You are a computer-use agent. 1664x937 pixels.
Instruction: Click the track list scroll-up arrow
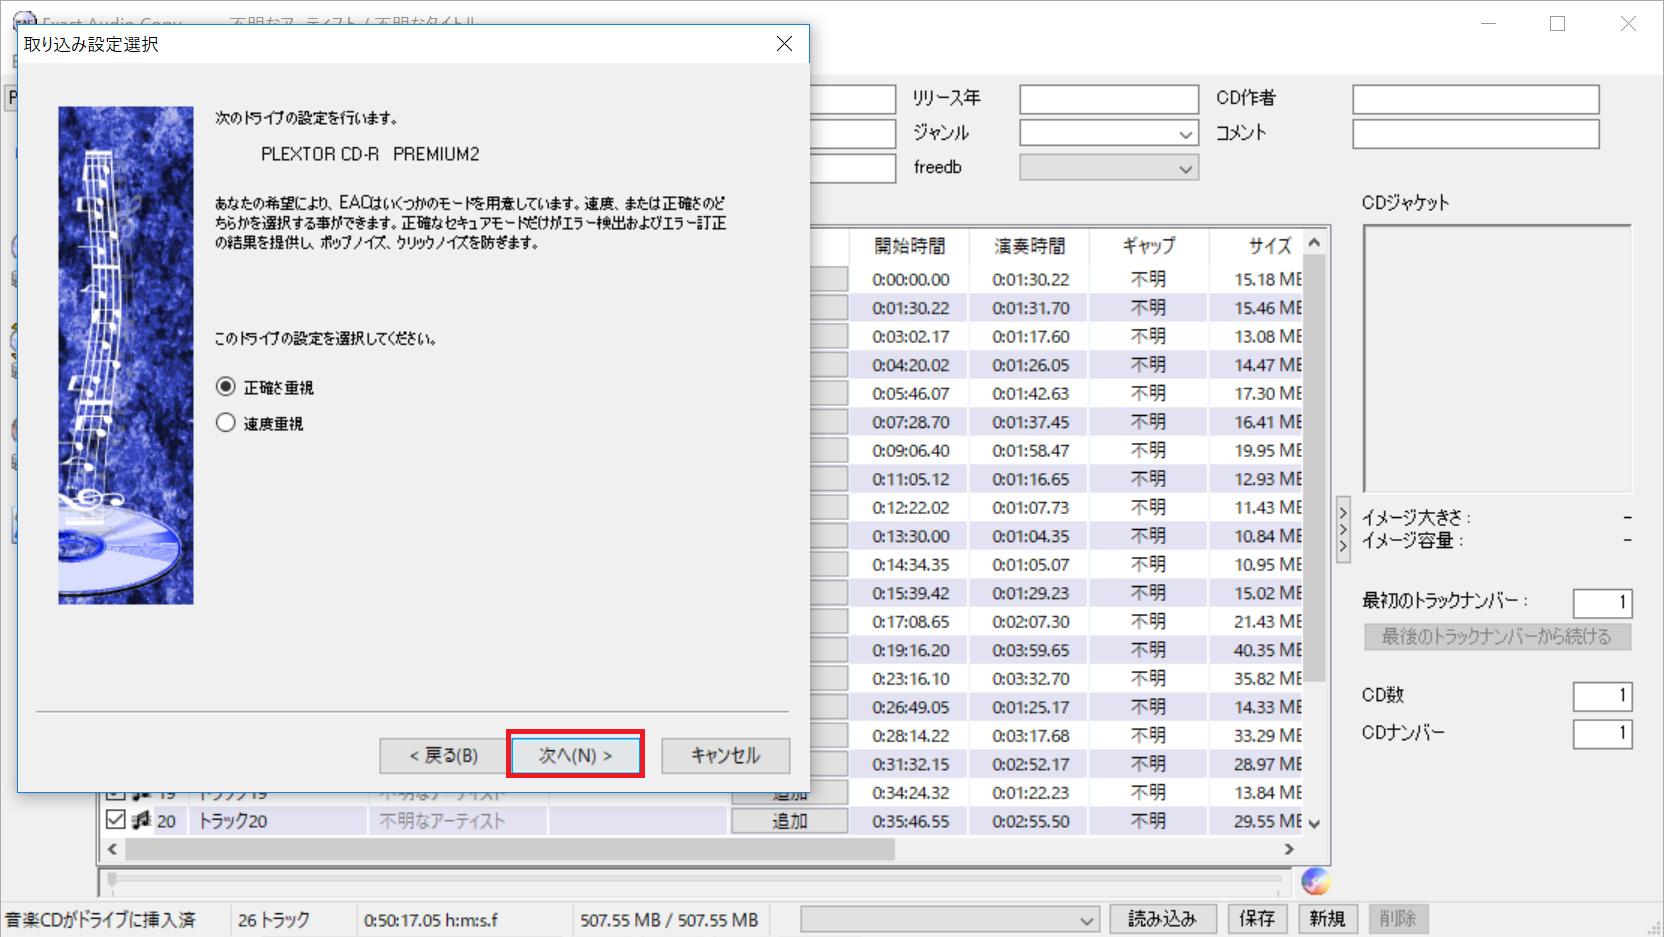pos(1314,243)
